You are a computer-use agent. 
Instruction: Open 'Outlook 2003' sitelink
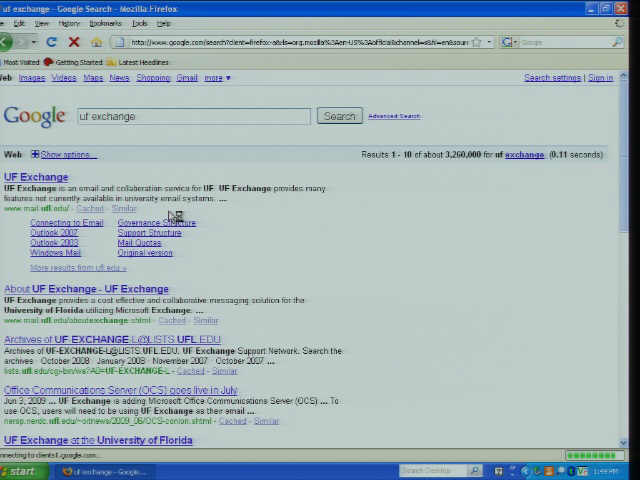coord(54,243)
